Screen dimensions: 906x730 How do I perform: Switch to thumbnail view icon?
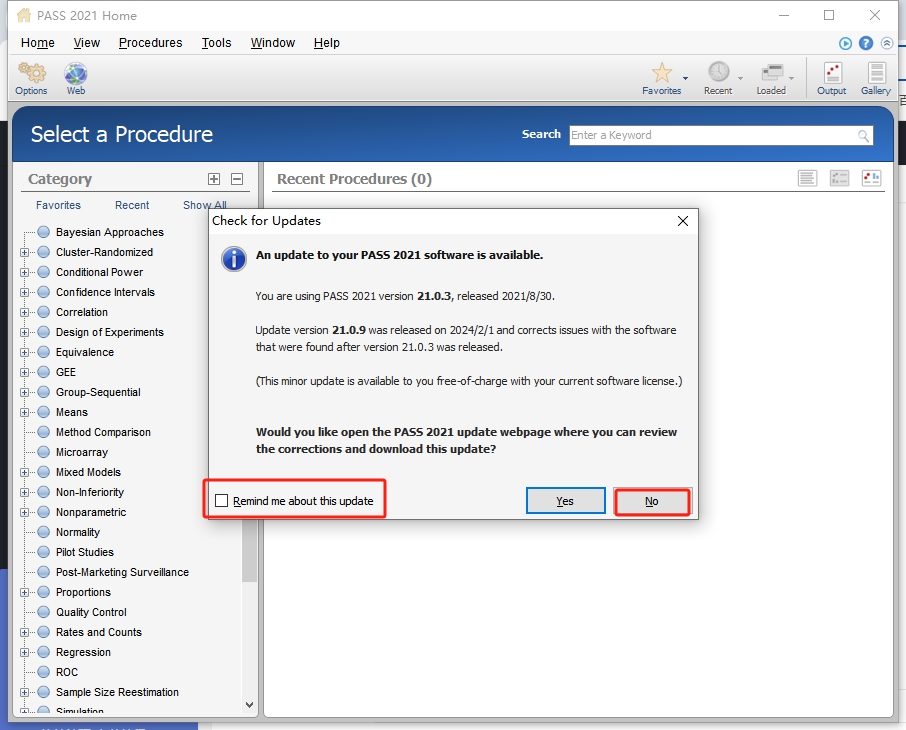click(x=871, y=178)
